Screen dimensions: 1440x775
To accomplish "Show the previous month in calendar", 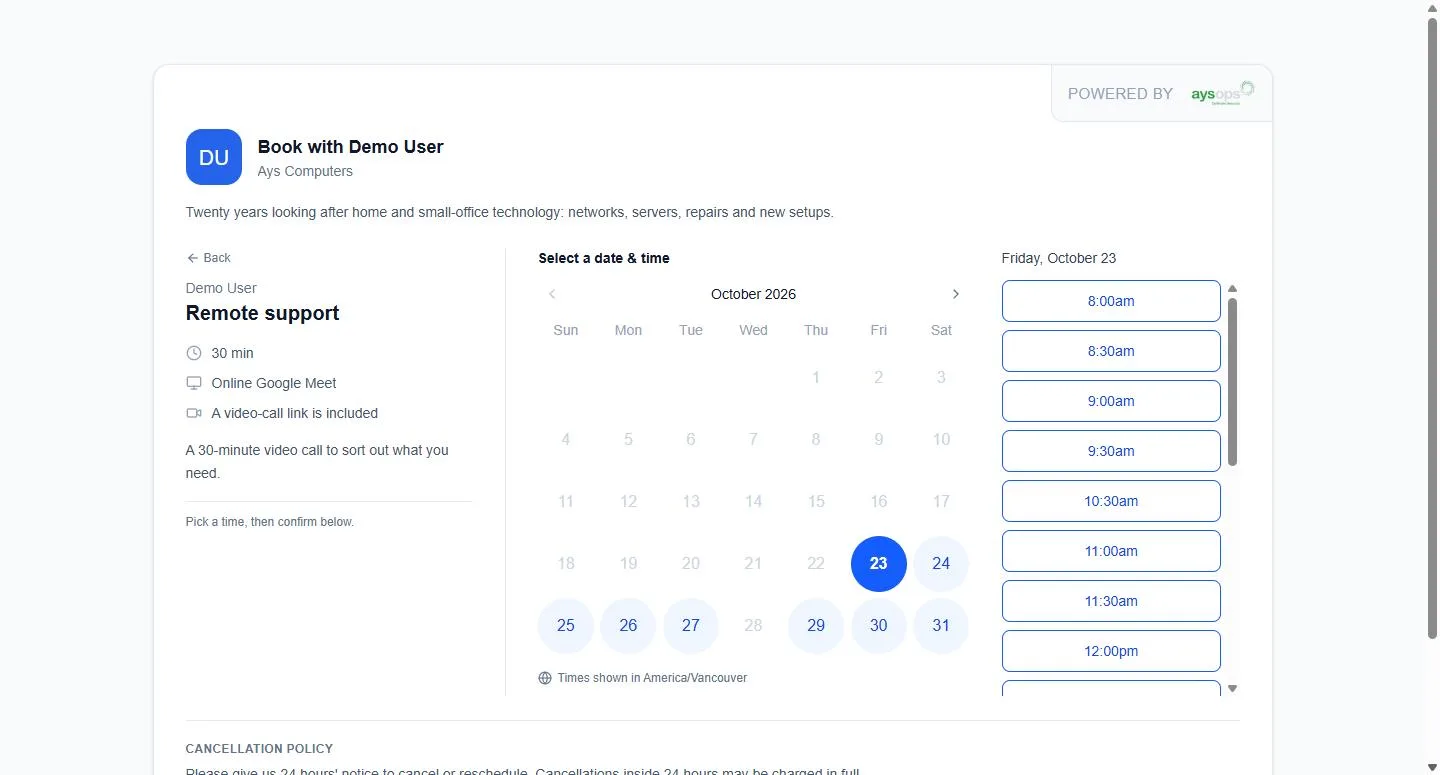I will click(552, 294).
